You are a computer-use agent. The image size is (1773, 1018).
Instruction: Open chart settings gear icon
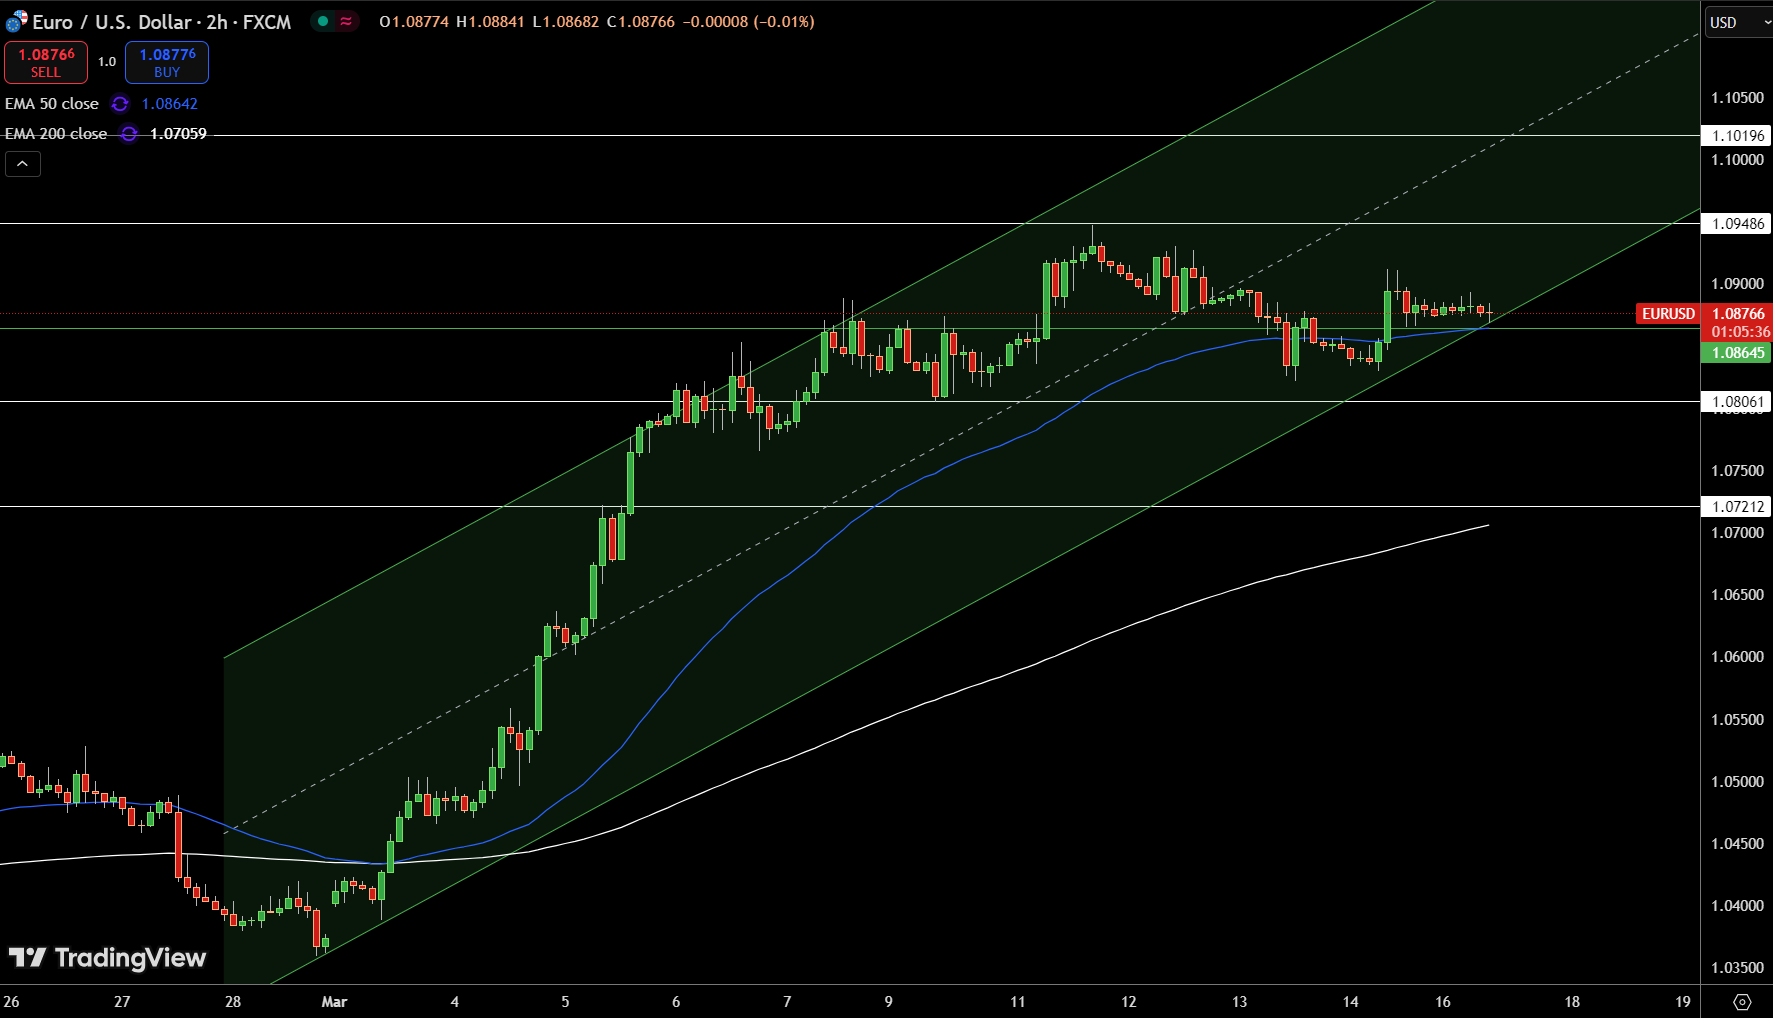(1742, 1002)
